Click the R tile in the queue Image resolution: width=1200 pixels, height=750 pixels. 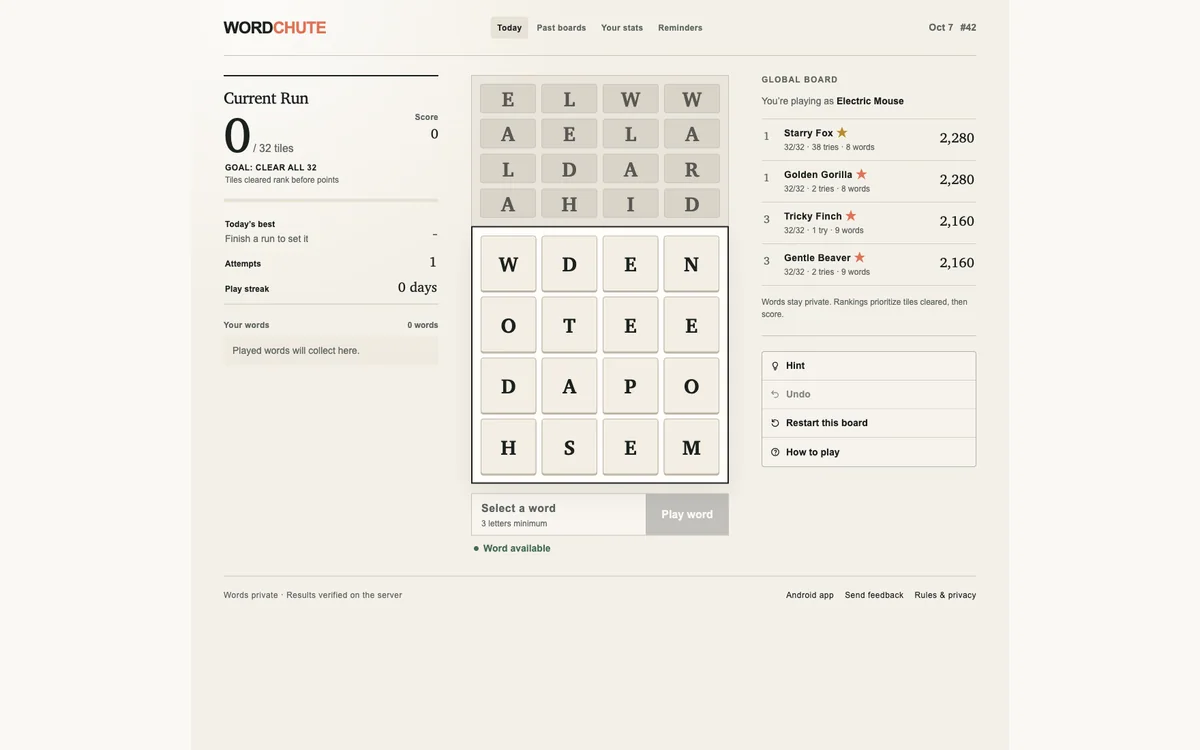[x=692, y=169]
